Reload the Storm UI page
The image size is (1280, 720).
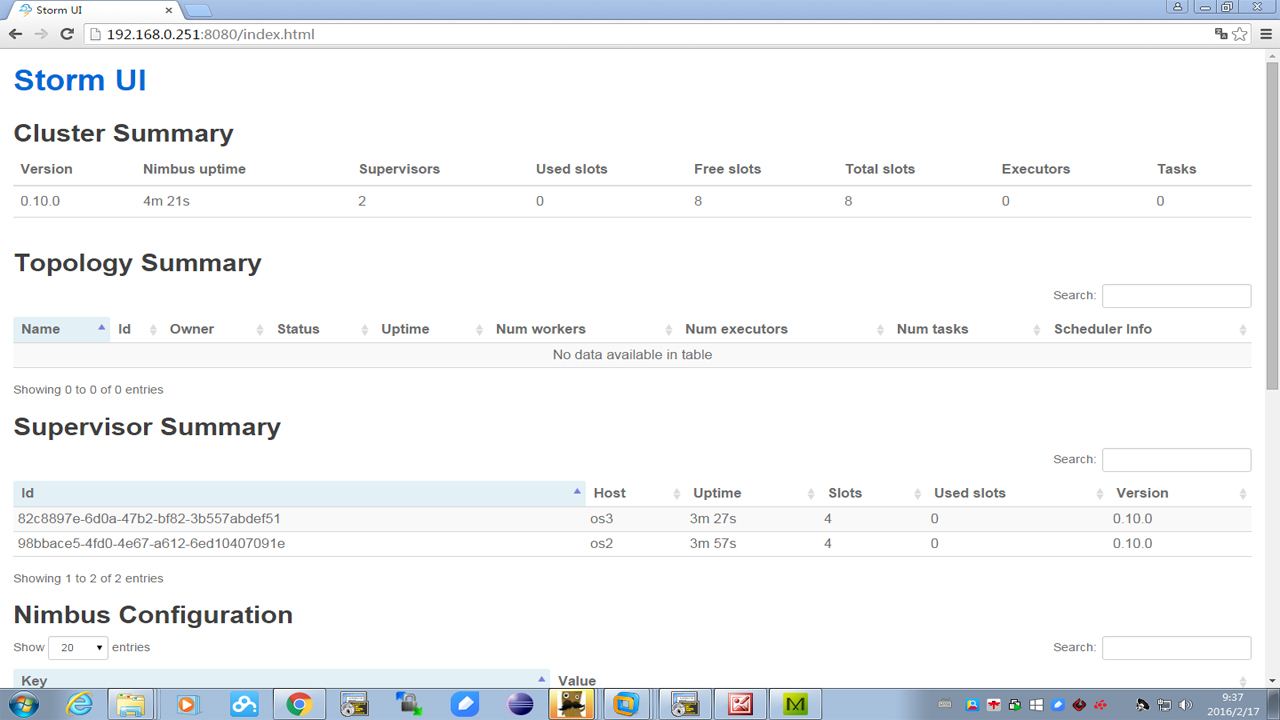pos(67,34)
